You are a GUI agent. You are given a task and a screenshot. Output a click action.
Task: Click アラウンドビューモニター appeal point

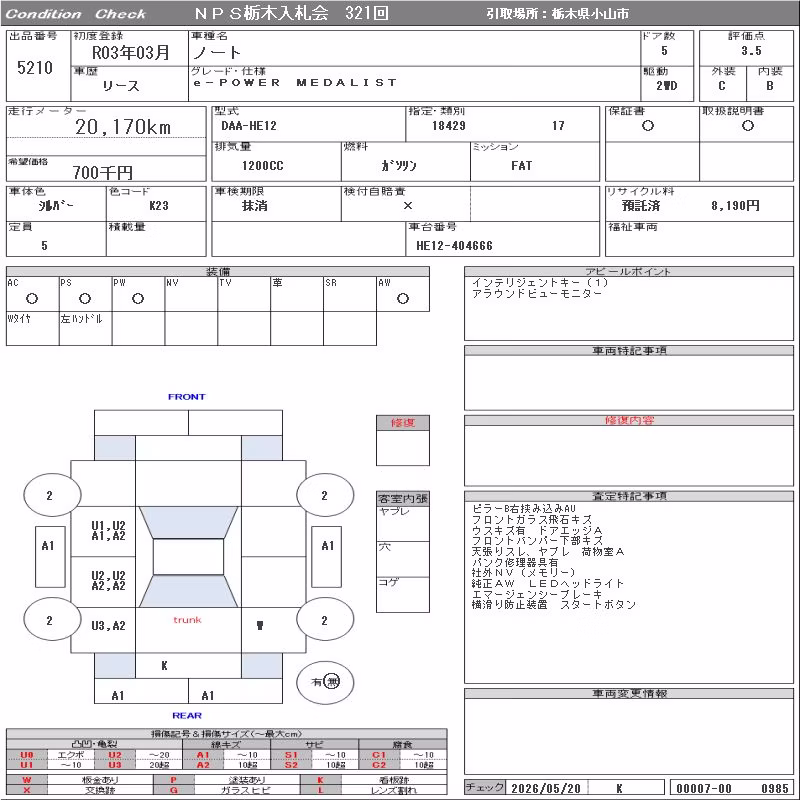pos(537,293)
